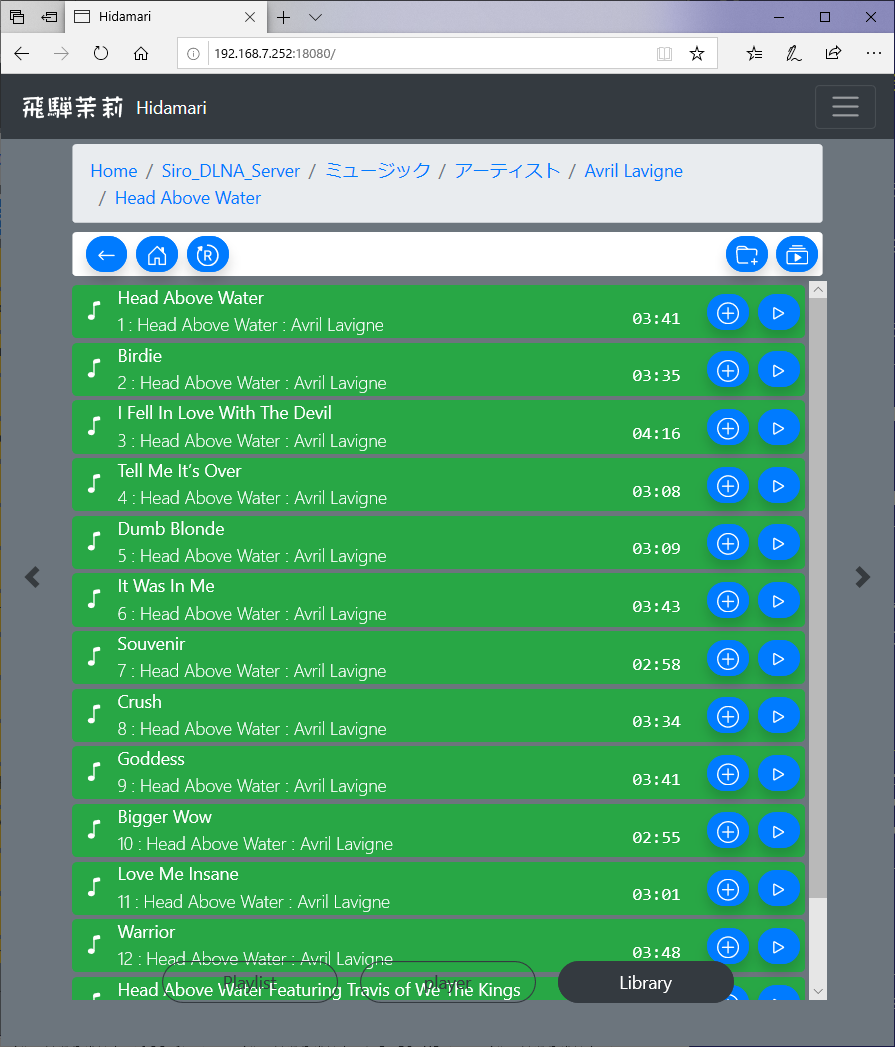This screenshot has height=1047, width=895.
Task: Play 'I Fell In Love With The Devil'
Action: coord(778,428)
